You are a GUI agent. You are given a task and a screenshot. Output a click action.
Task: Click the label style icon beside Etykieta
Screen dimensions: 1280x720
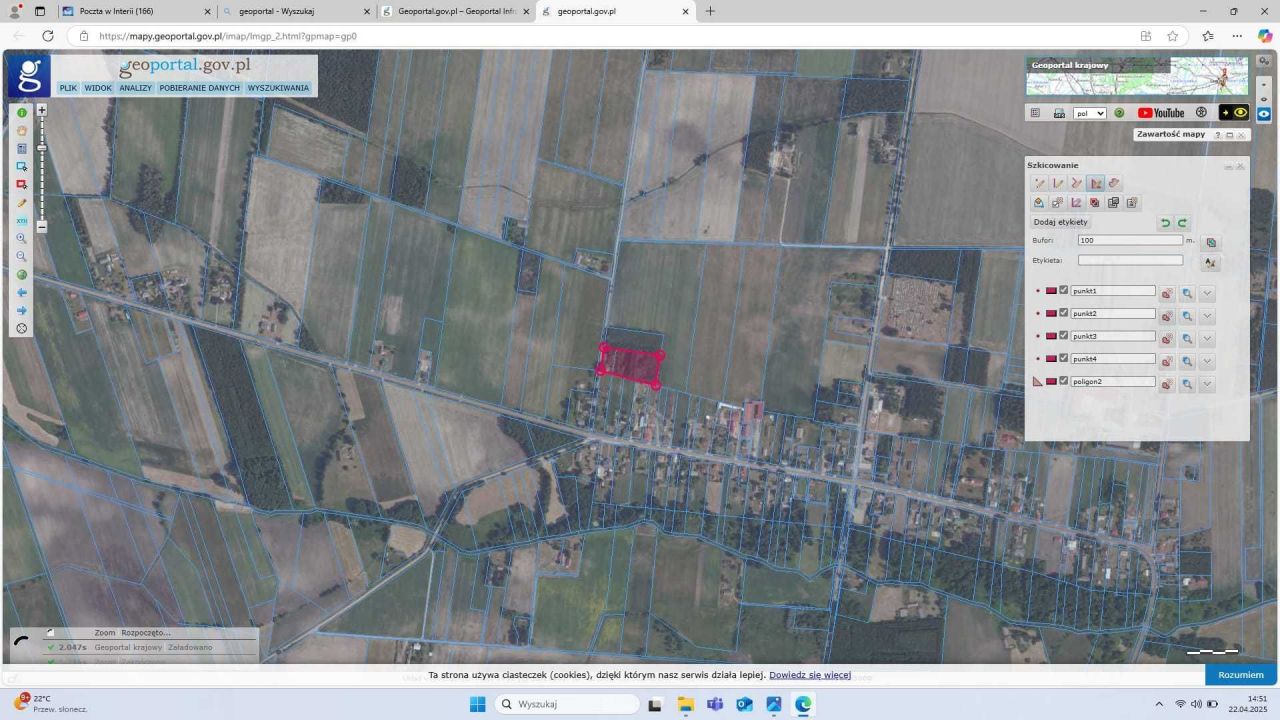coord(1212,263)
